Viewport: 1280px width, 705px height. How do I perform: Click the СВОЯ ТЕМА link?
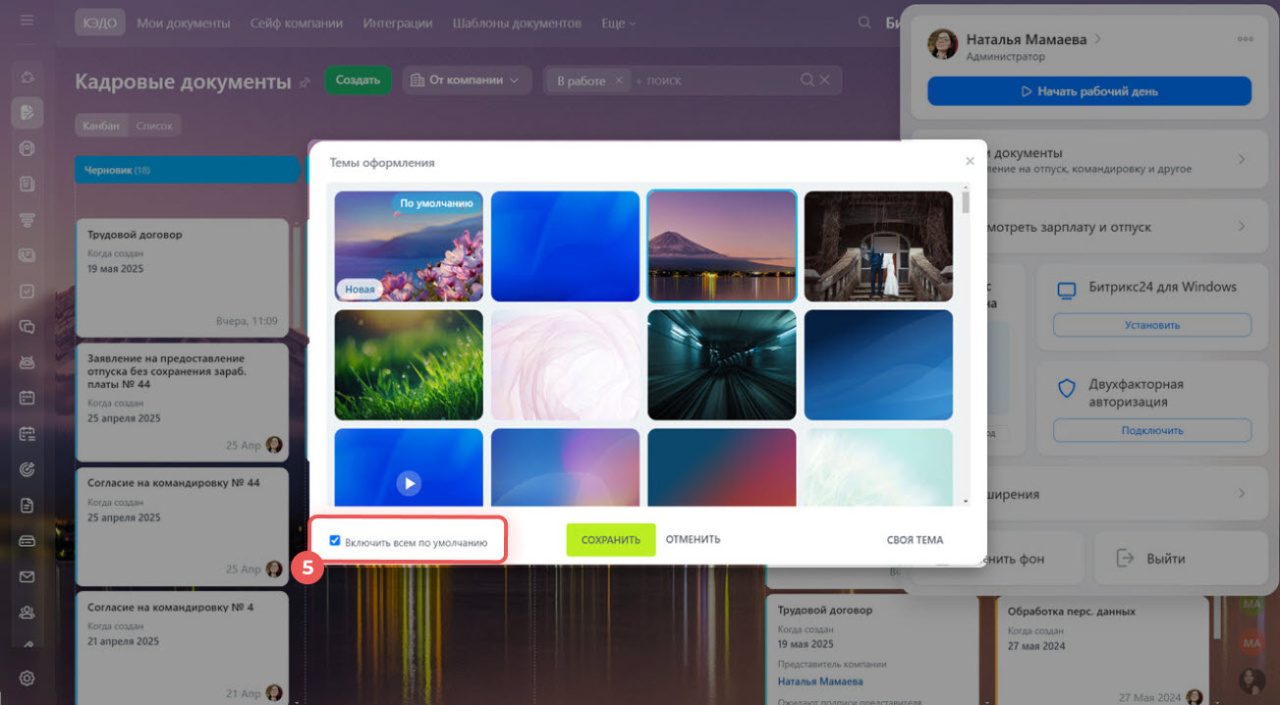[914, 540]
